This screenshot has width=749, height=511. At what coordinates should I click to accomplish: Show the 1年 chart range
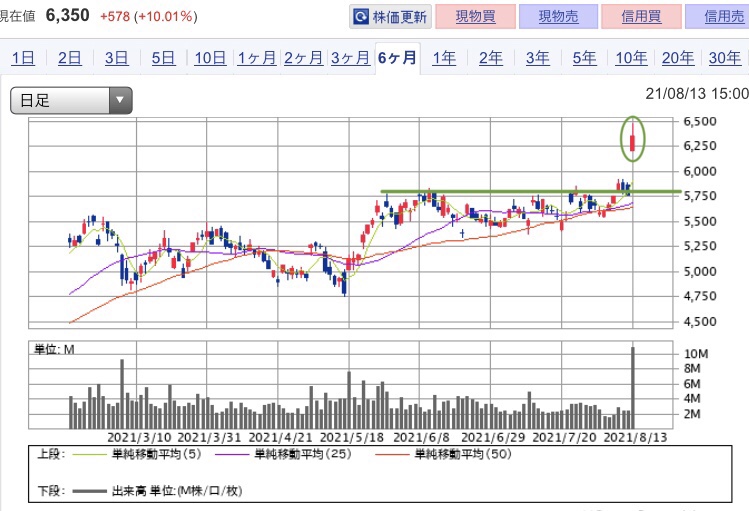[x=444, y=58]
